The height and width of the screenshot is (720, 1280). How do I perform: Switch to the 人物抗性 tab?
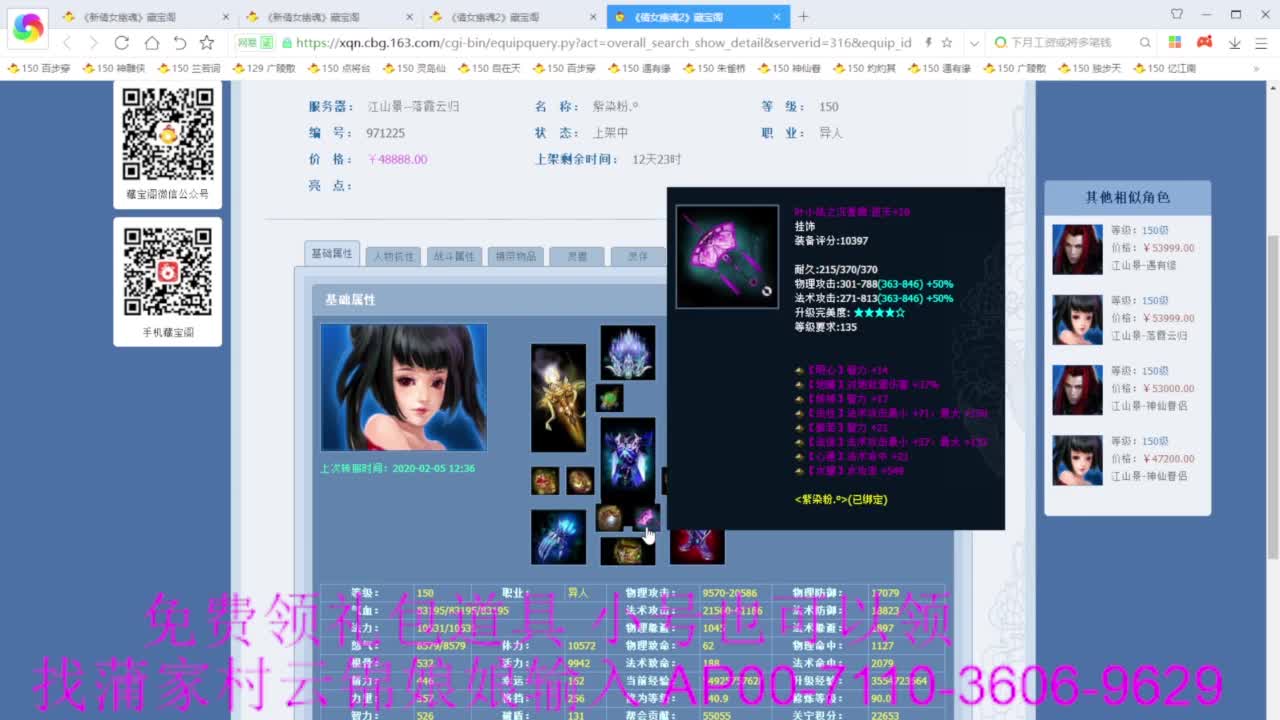[393, 256]
